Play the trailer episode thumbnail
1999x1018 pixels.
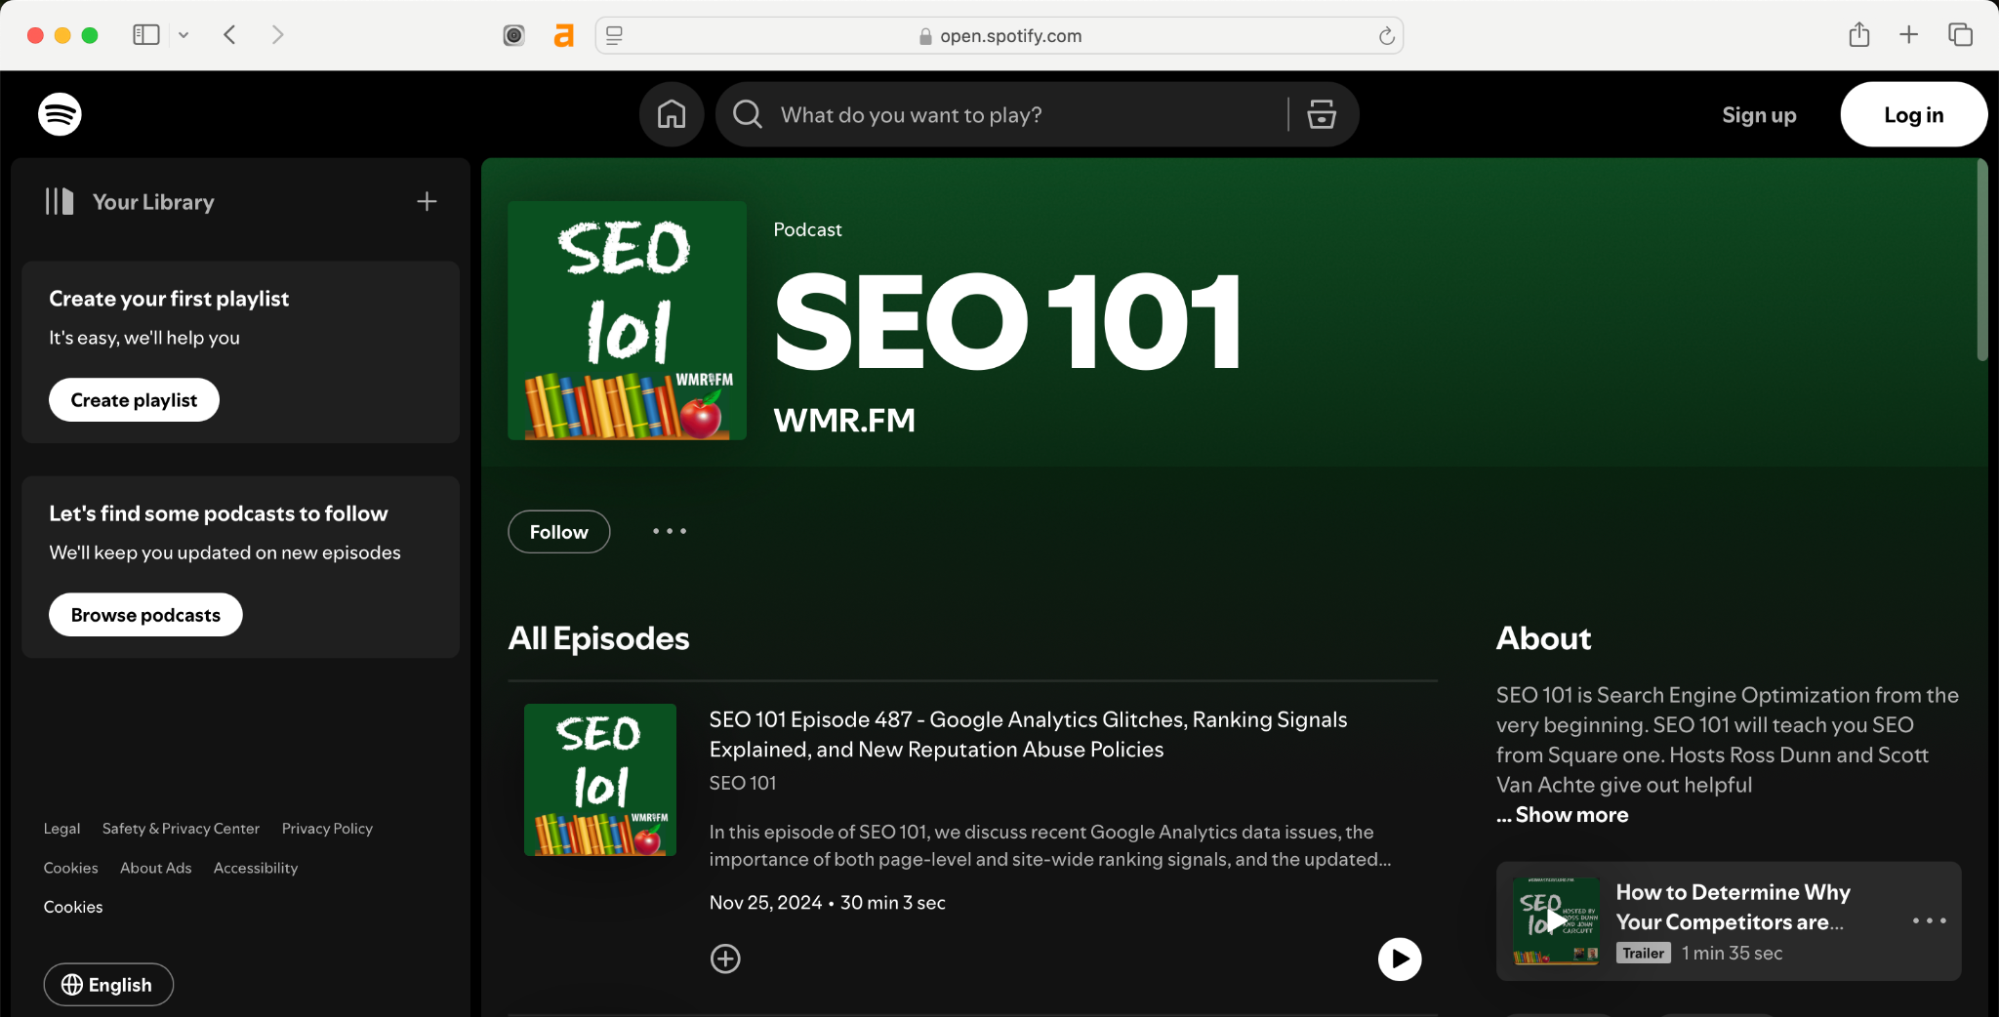pos(1556,921)
